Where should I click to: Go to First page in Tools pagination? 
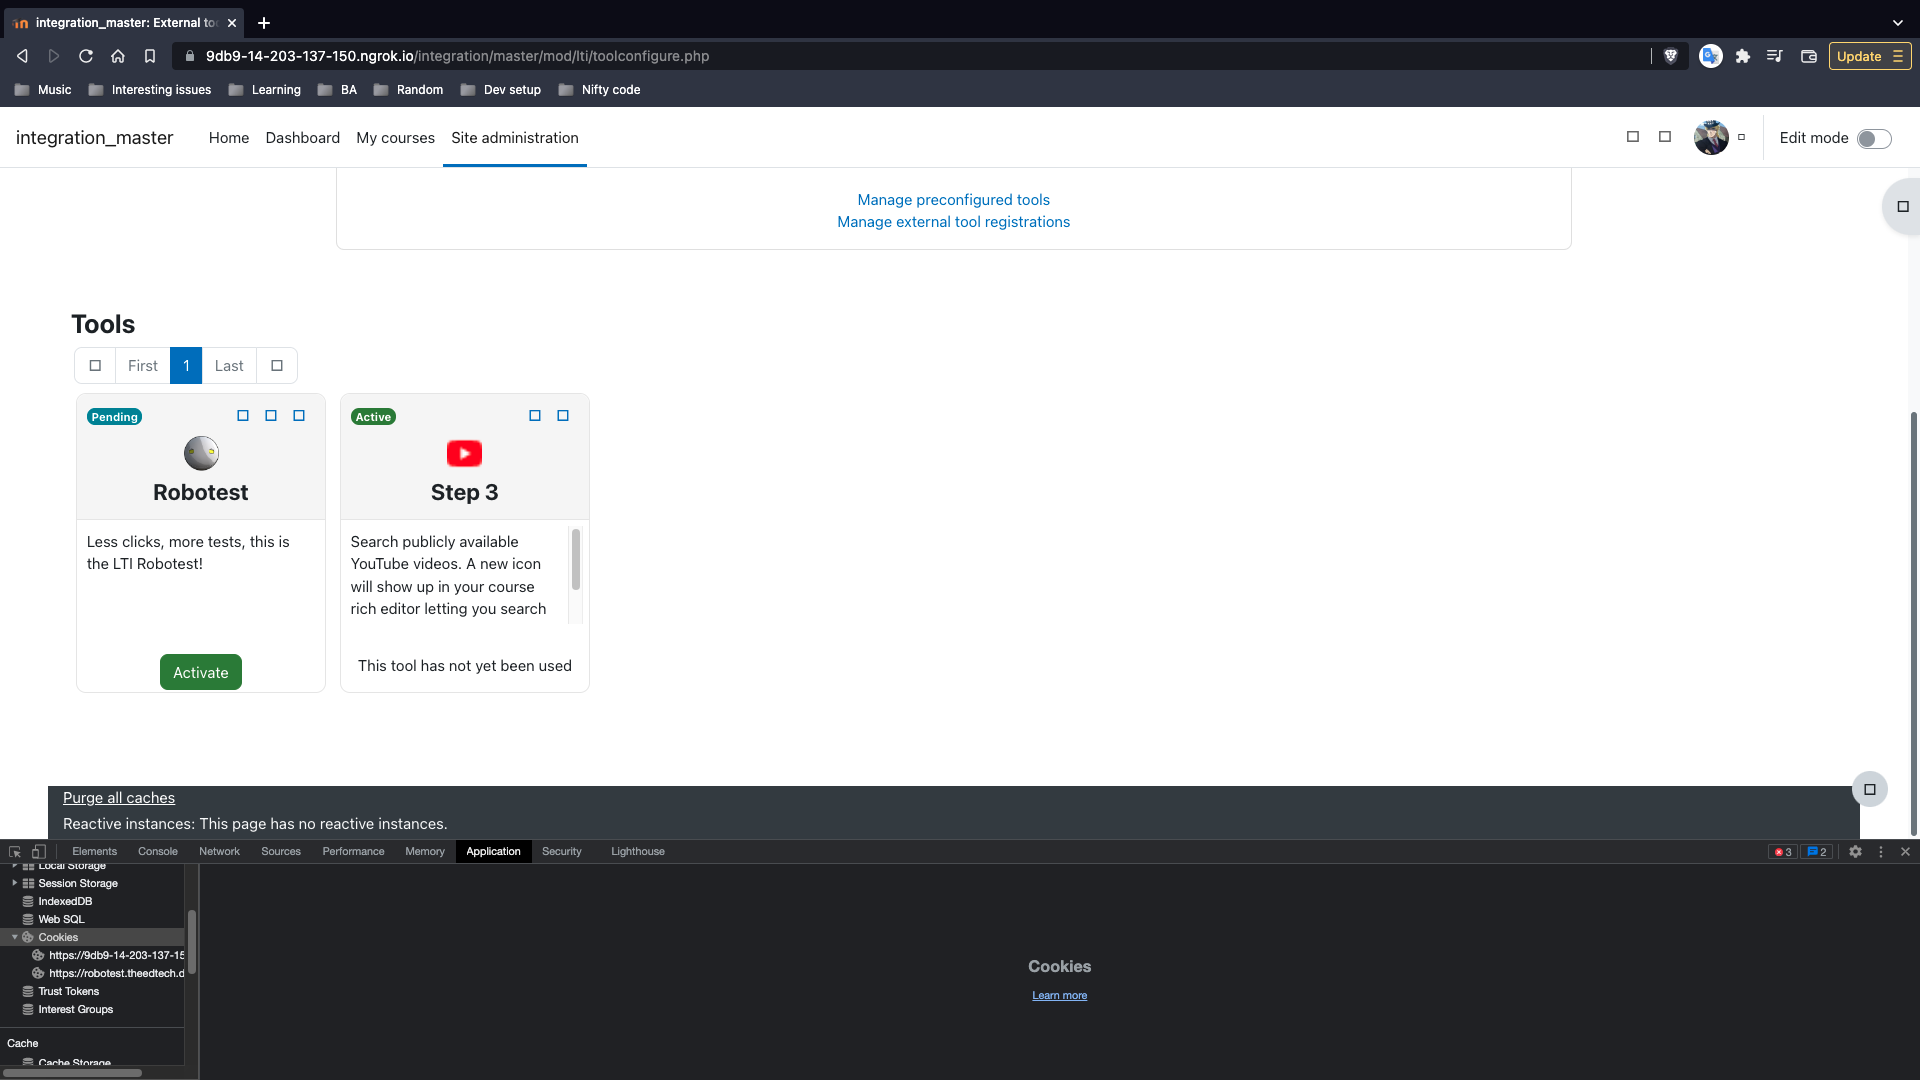[x=143, y=366]
